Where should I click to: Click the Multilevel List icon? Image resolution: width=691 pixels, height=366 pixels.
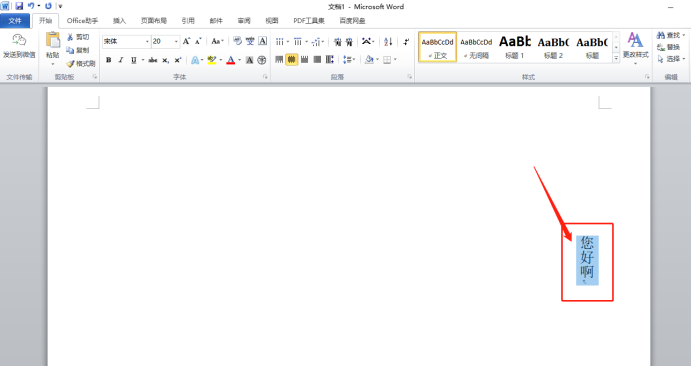(316, 42)
